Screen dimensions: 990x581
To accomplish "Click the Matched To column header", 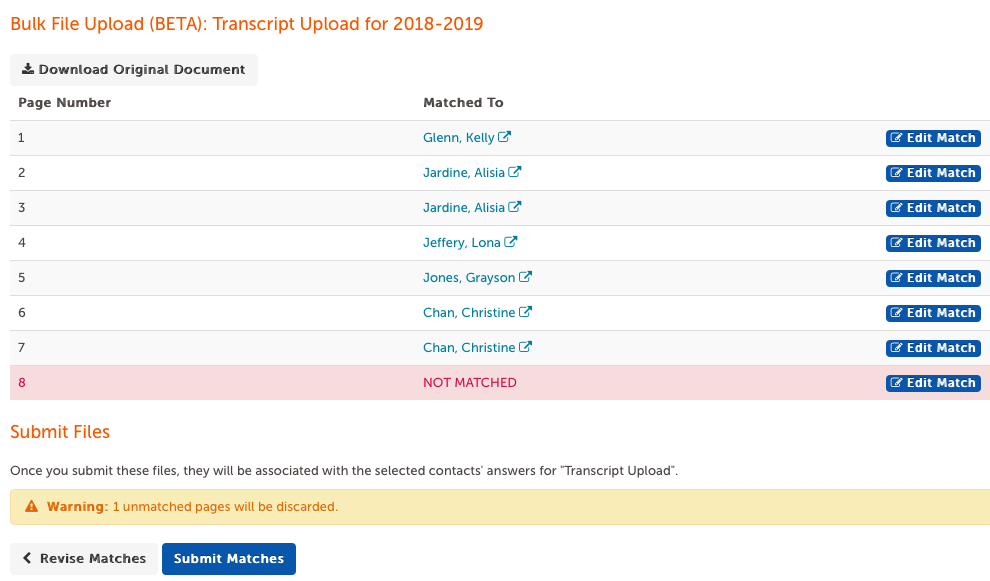I will click(x=463, y=102).
